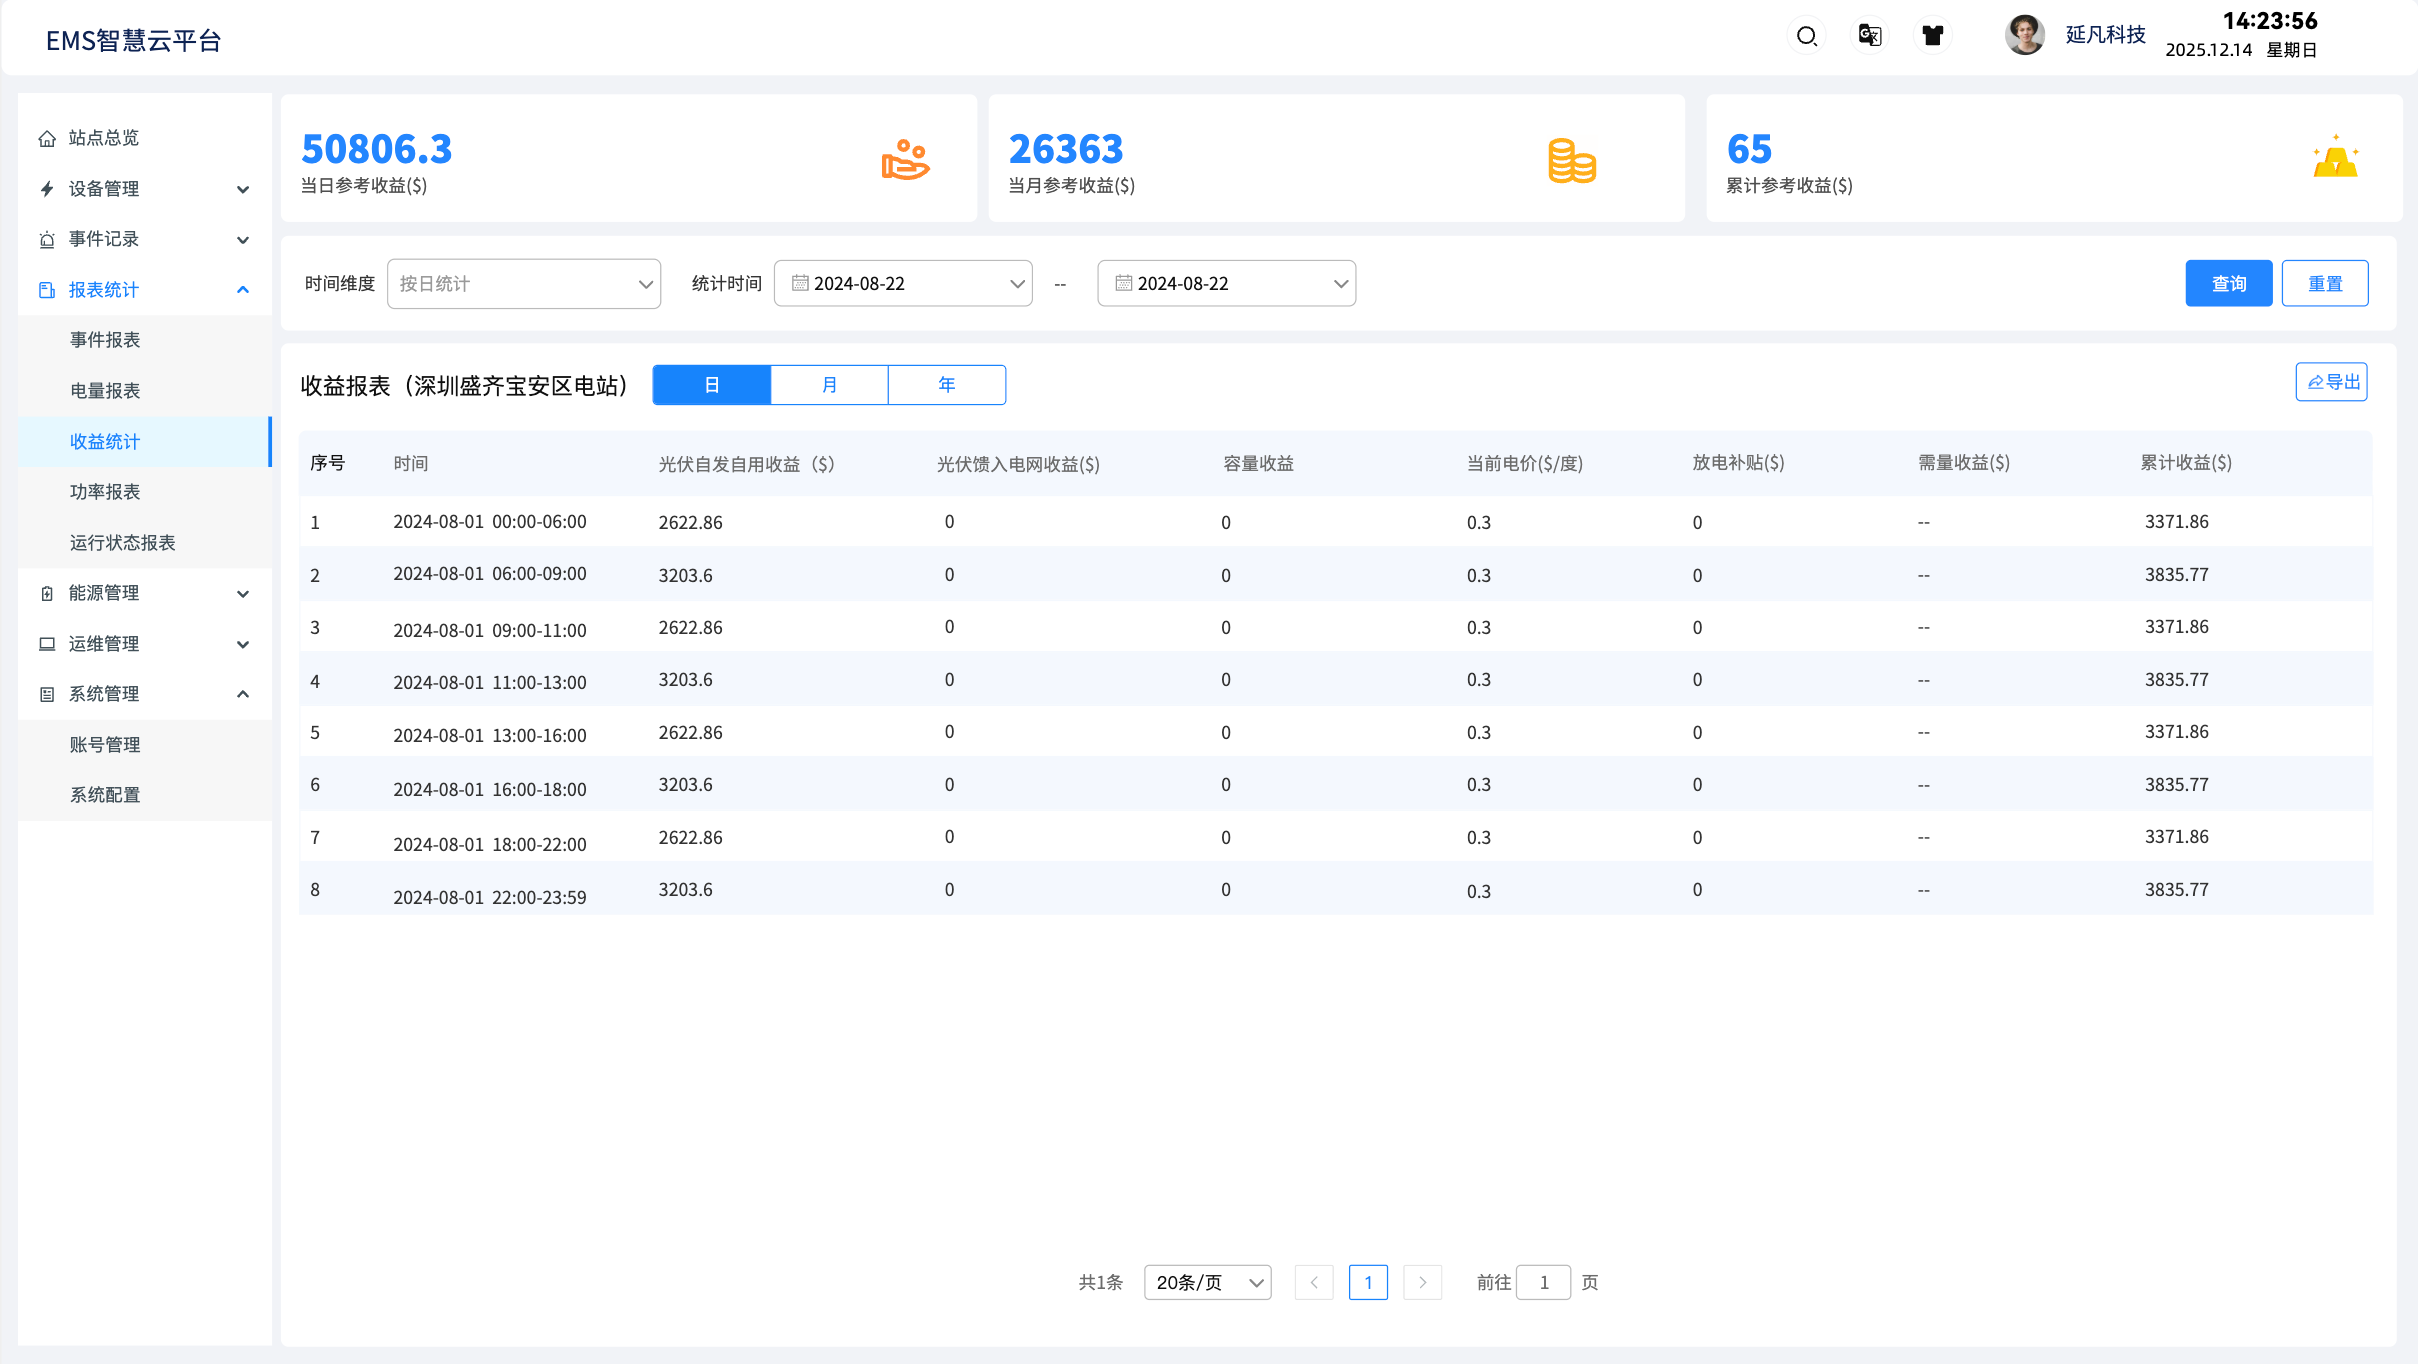
Task: Click the hand-with-coins daily revenue icon
Action: (905, 160)
